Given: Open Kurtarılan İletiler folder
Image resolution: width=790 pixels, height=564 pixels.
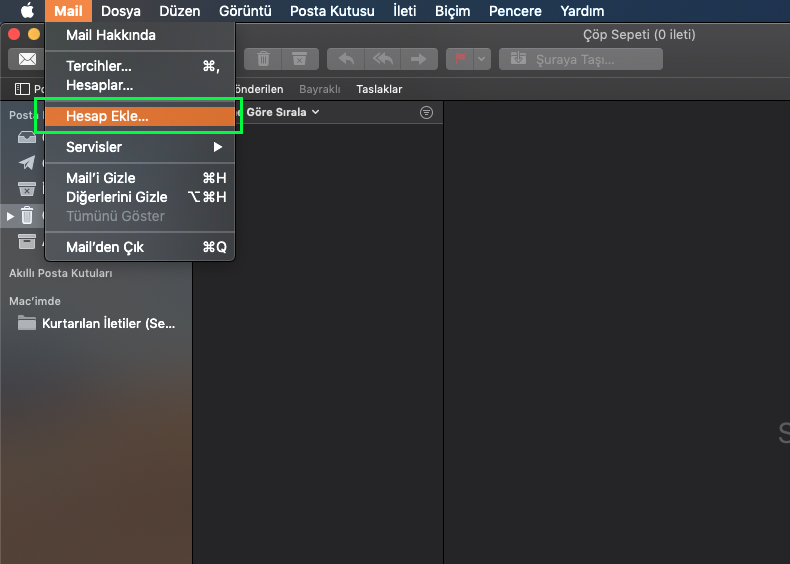Looking at the screenshot, I should point(96,323).
